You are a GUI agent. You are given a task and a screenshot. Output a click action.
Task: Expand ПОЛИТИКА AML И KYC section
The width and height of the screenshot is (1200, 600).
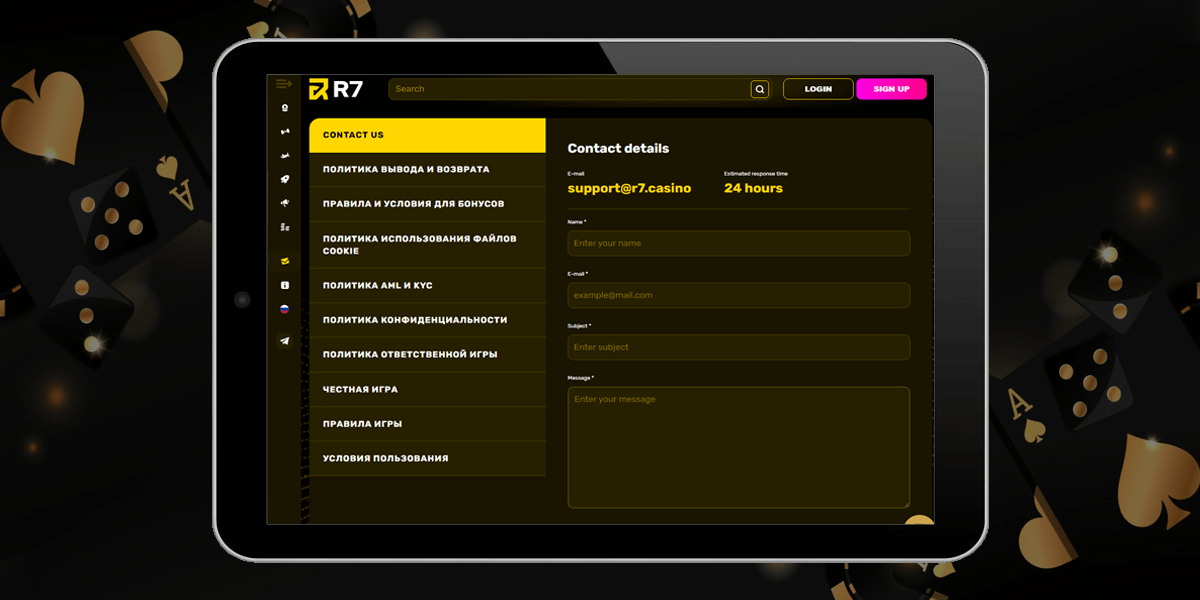(427, 285)
